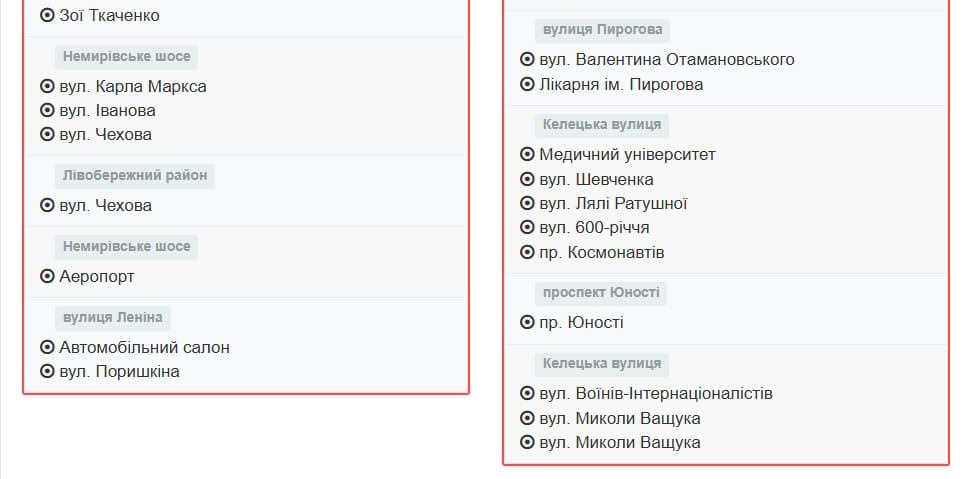Select вул. Чехова under Лівобережний район
Viewport: 970px width, 479px height.
pos(105,205)
